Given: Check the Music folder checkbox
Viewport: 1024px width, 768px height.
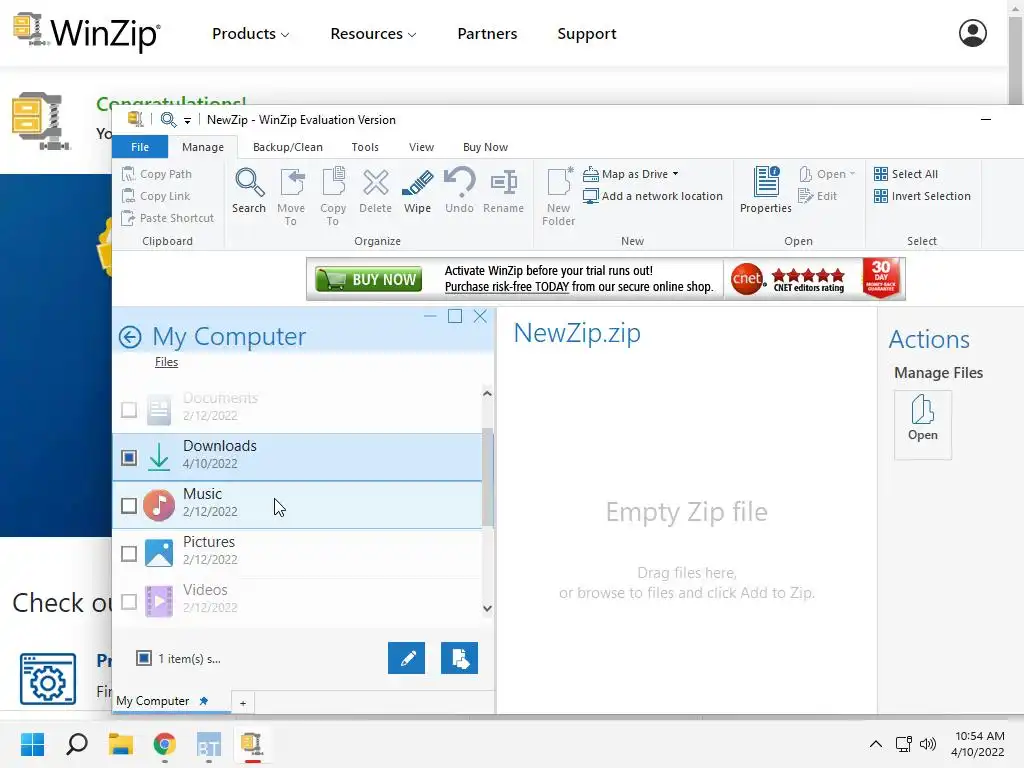Looking at the screenshot, I should [x=129, y=505].
